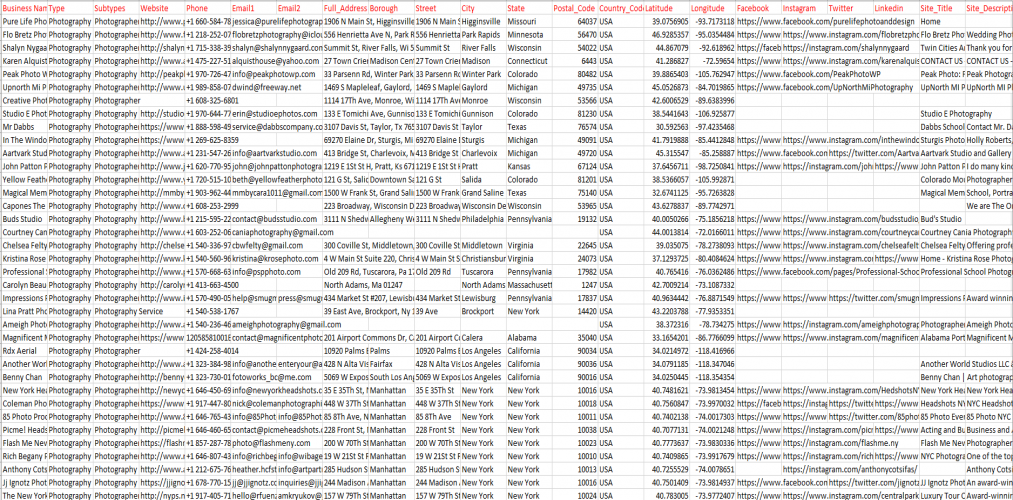Screen dimensions: 1013x500
Task: Click the Business Name column header cell
Action: click(x=24, y=7)
